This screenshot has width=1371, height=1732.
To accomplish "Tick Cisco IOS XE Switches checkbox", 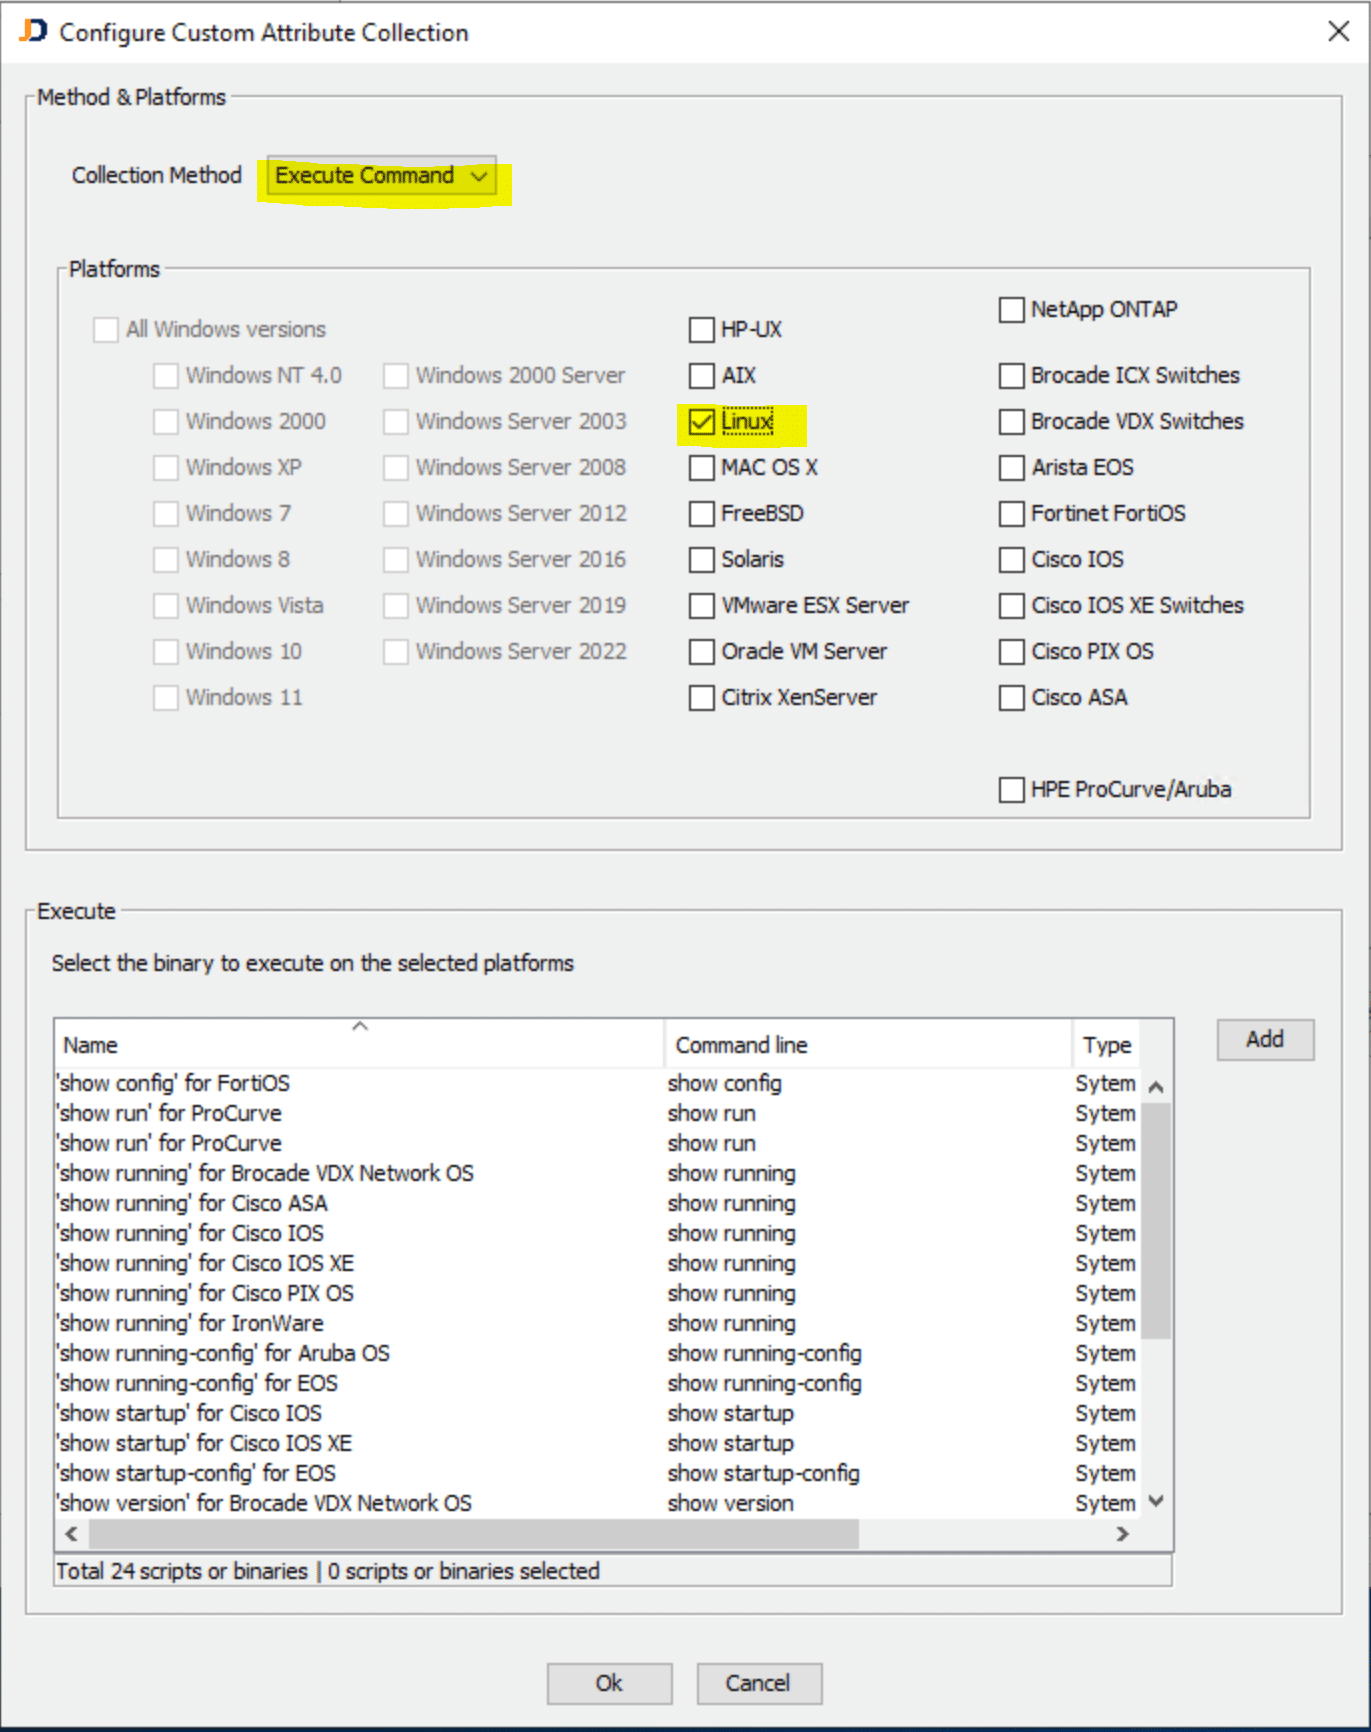I will pos(1012,606).
